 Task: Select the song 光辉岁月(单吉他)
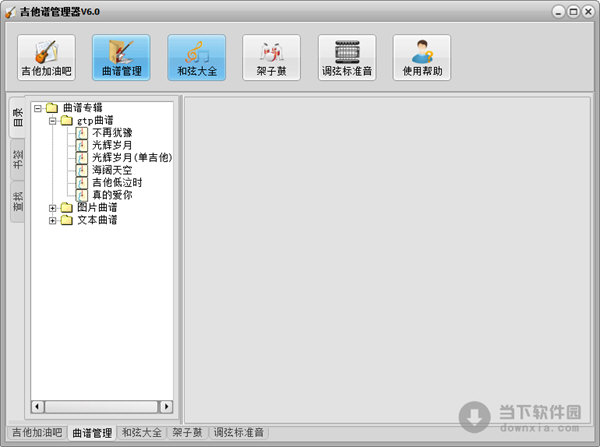(132, 158)
